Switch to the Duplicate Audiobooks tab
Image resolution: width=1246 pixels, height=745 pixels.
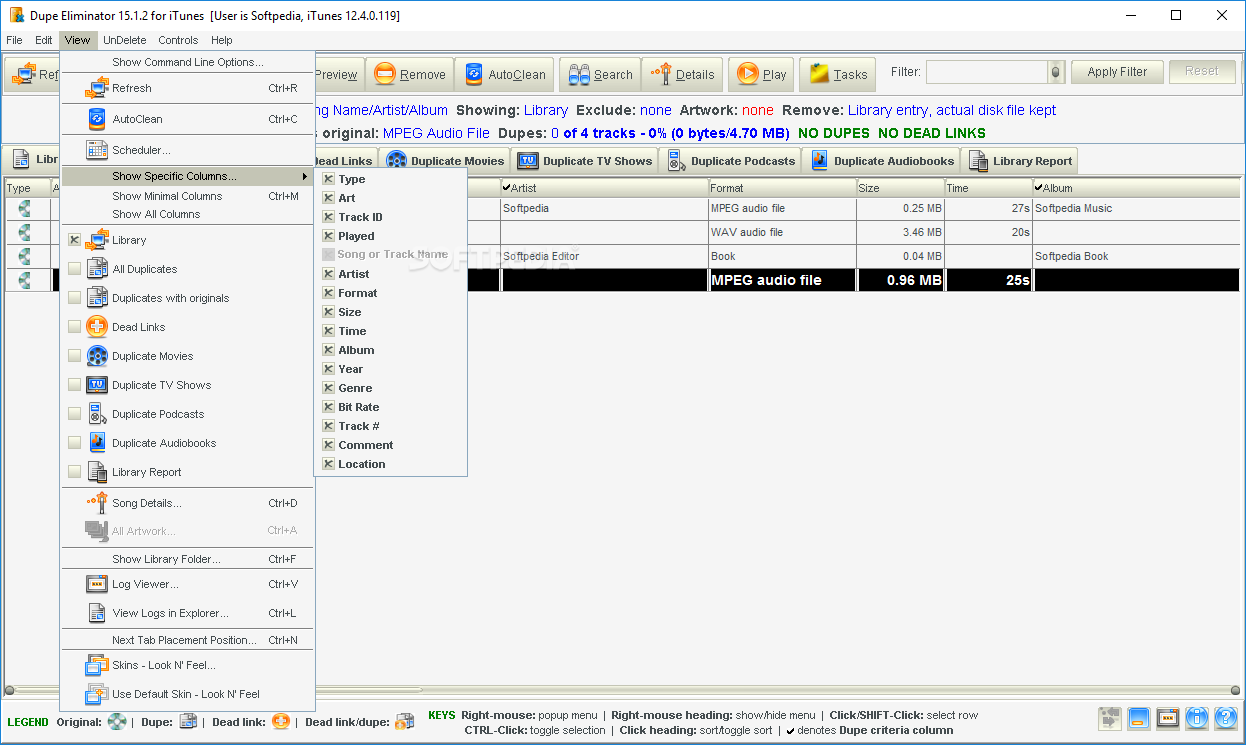881,160
